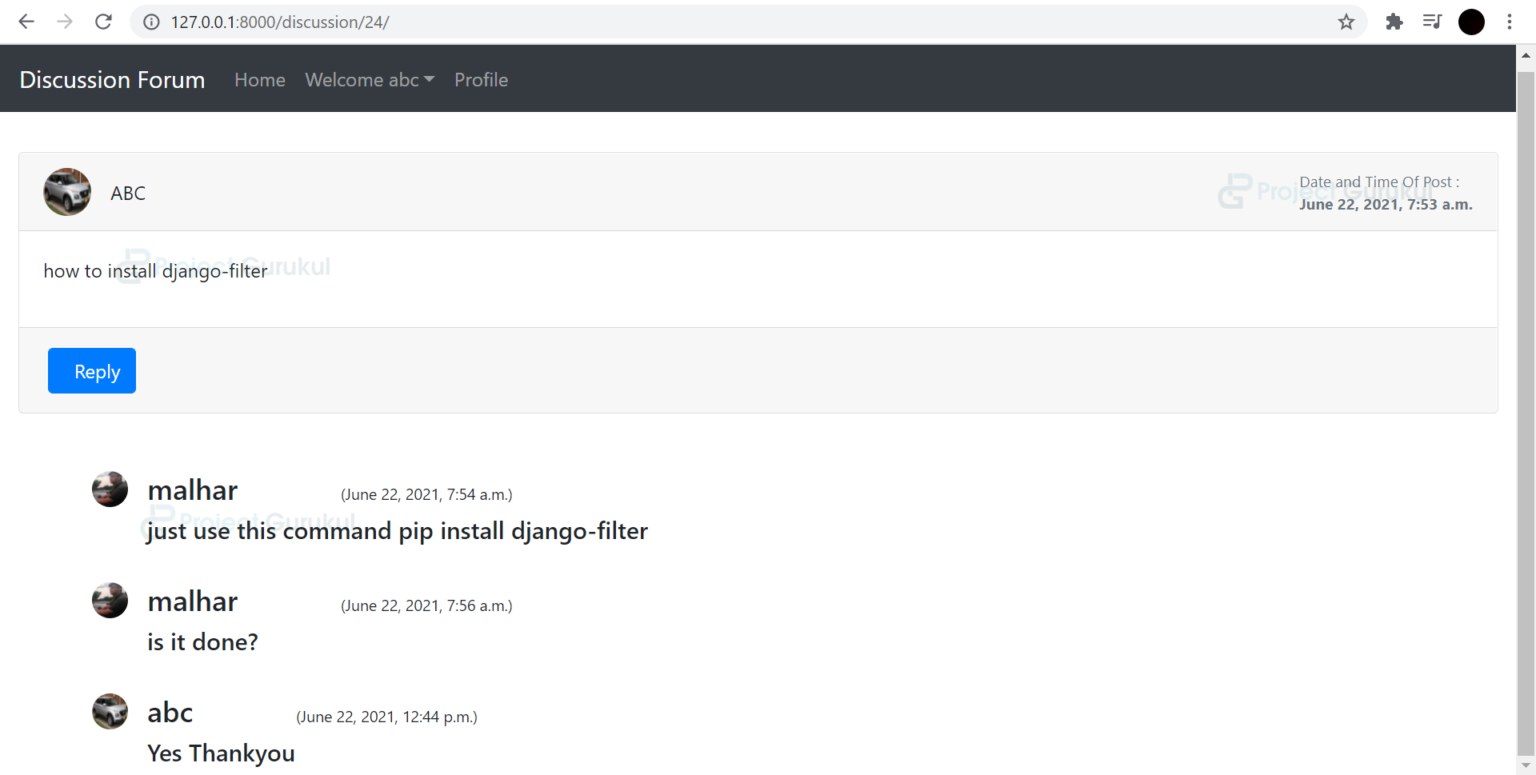
Task: Click malhar's avatar on the first comment
Action: pyautogui.click(x=110, y=489)
